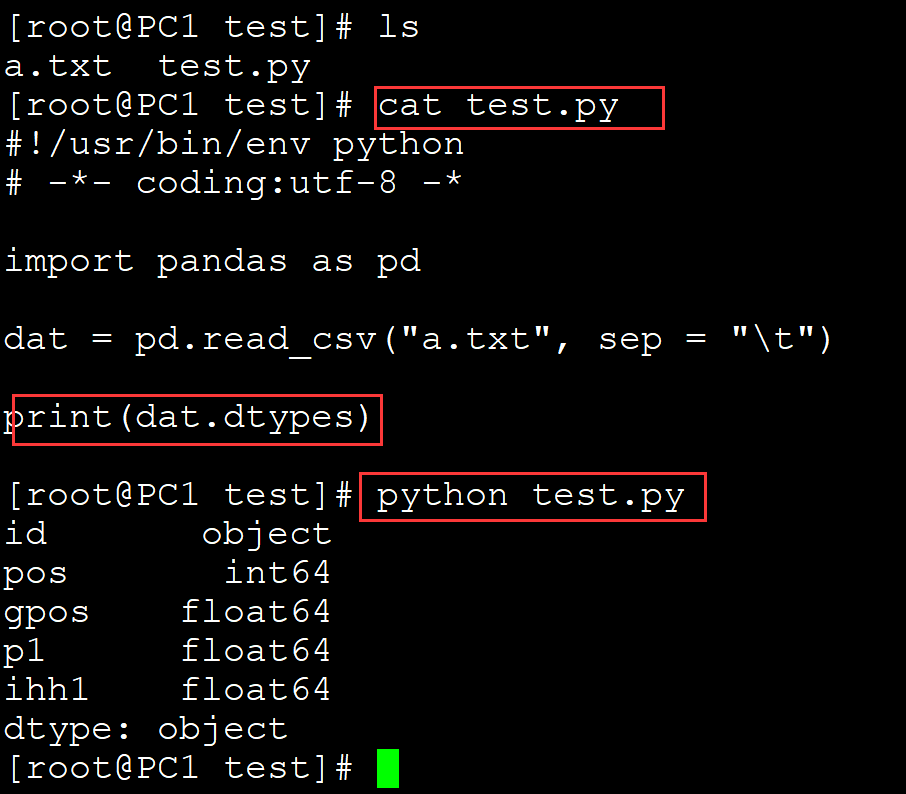Screen dimensions: 906x794
Task: Click the highlighted 'cat test.py' command
Action: tap(499, 107)
